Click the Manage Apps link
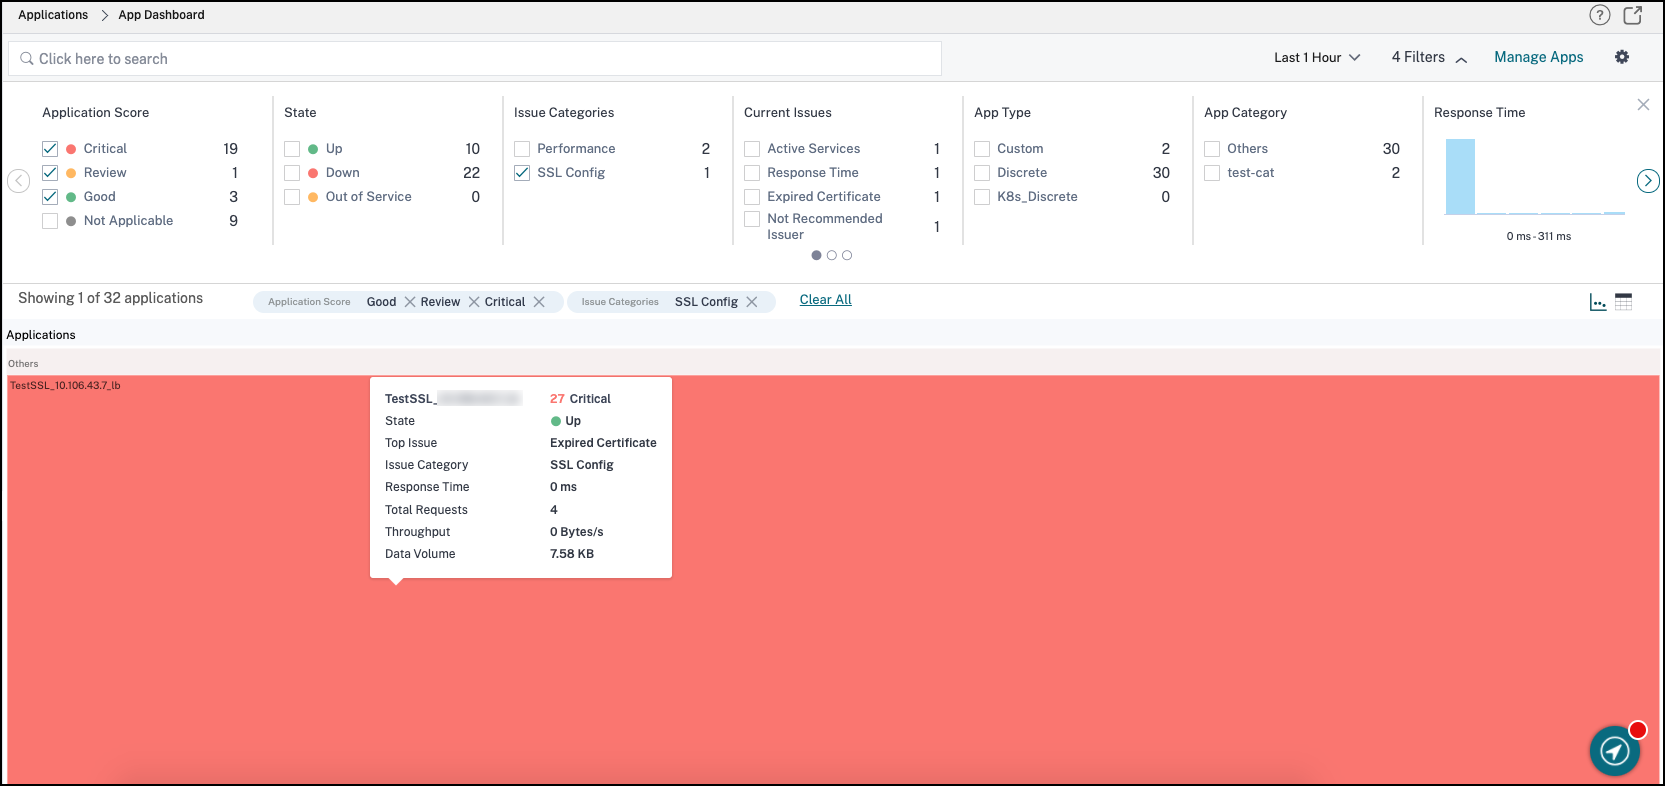This screenshot has width=1665, height=786. [1538, 57]
